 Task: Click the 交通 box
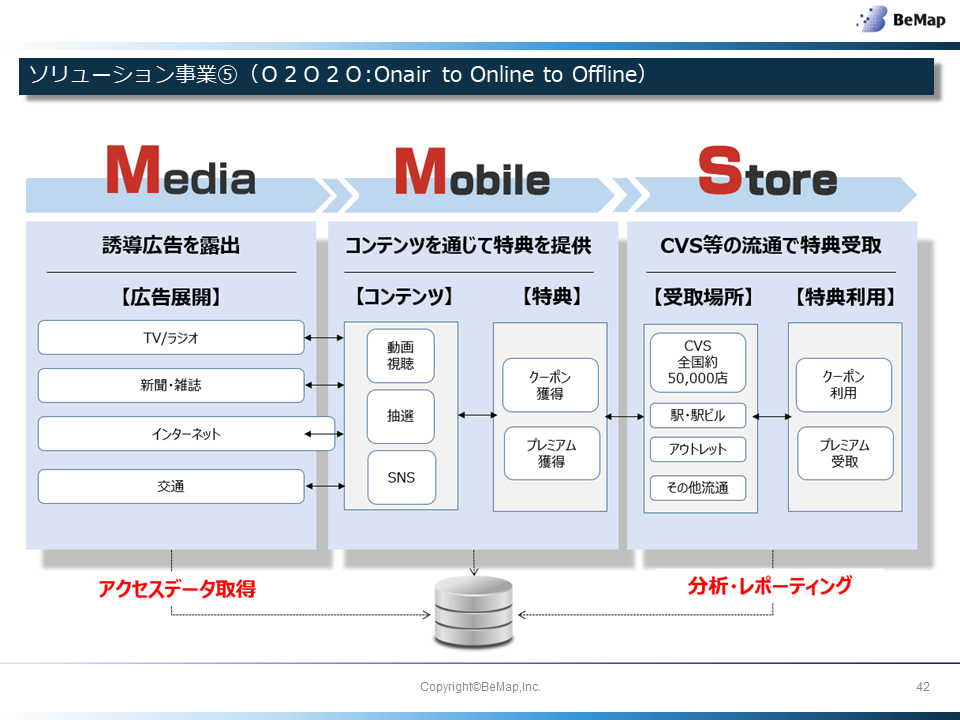[171, 486]
